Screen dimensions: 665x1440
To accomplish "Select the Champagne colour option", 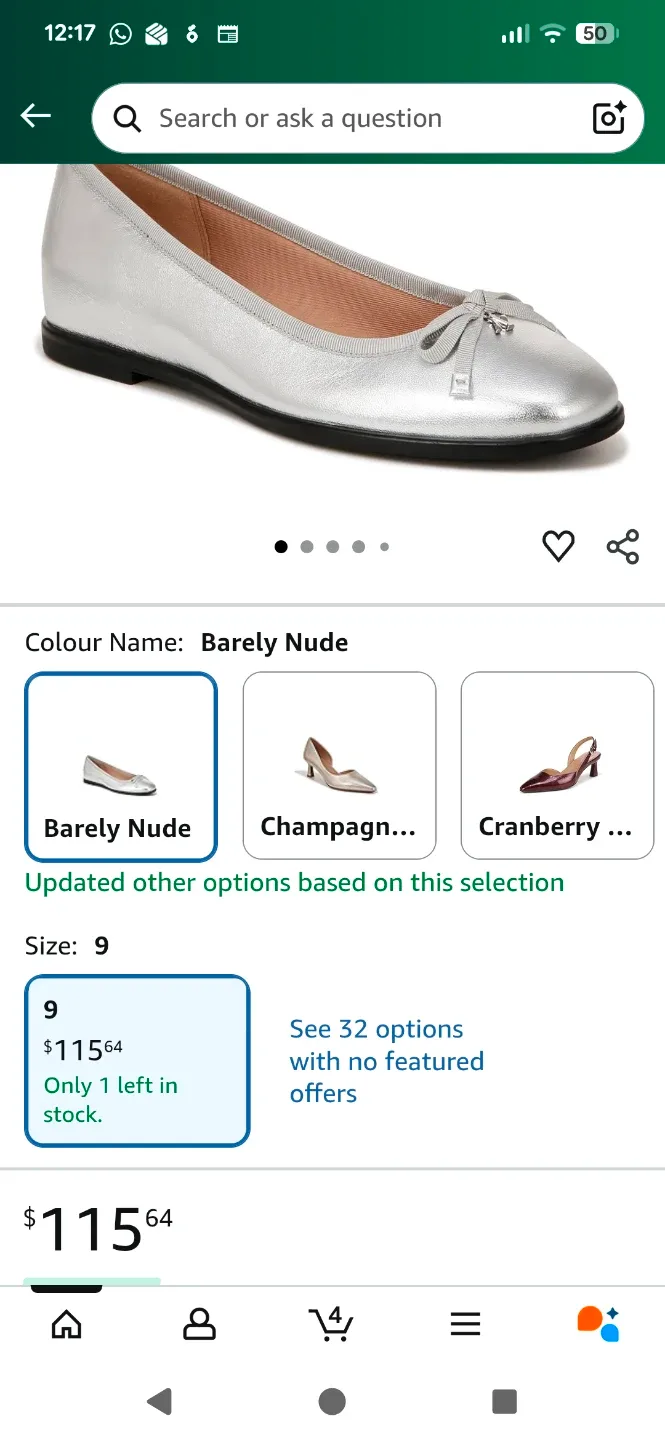I will (x=339, y=766).
